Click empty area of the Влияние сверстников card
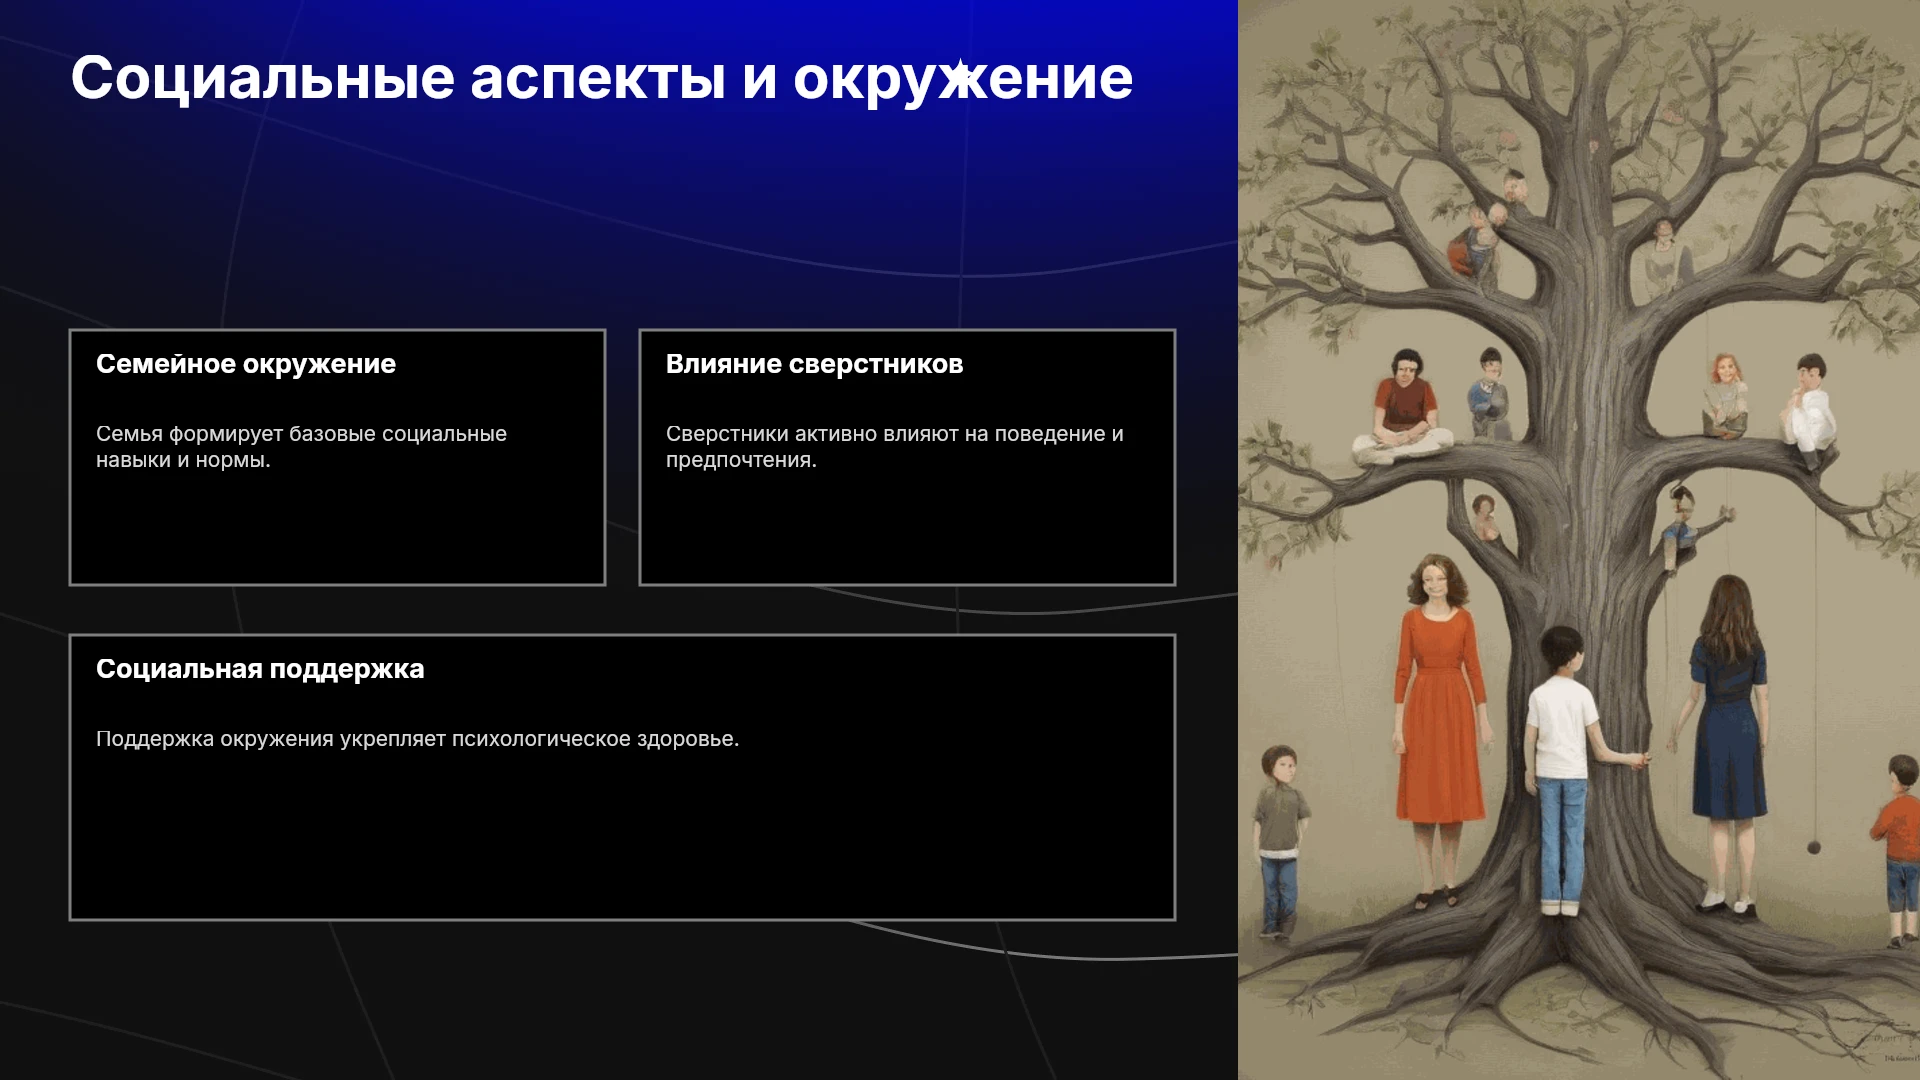The height and width of the screenshot is (1080, 1920). coord(907,530)
